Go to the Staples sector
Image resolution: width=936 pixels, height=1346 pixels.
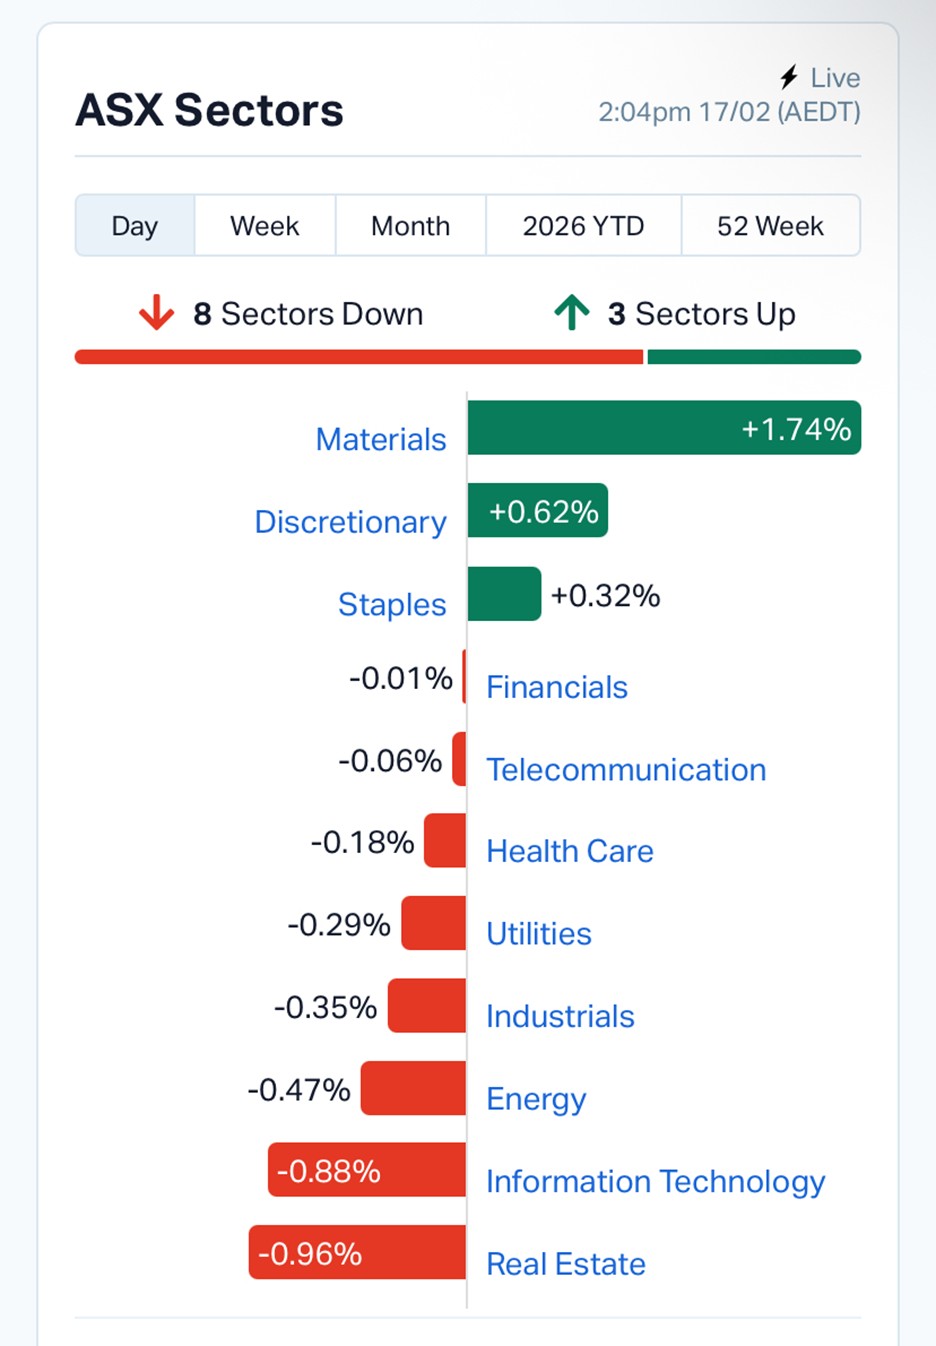pyautogui.click(x=392, y=604)
